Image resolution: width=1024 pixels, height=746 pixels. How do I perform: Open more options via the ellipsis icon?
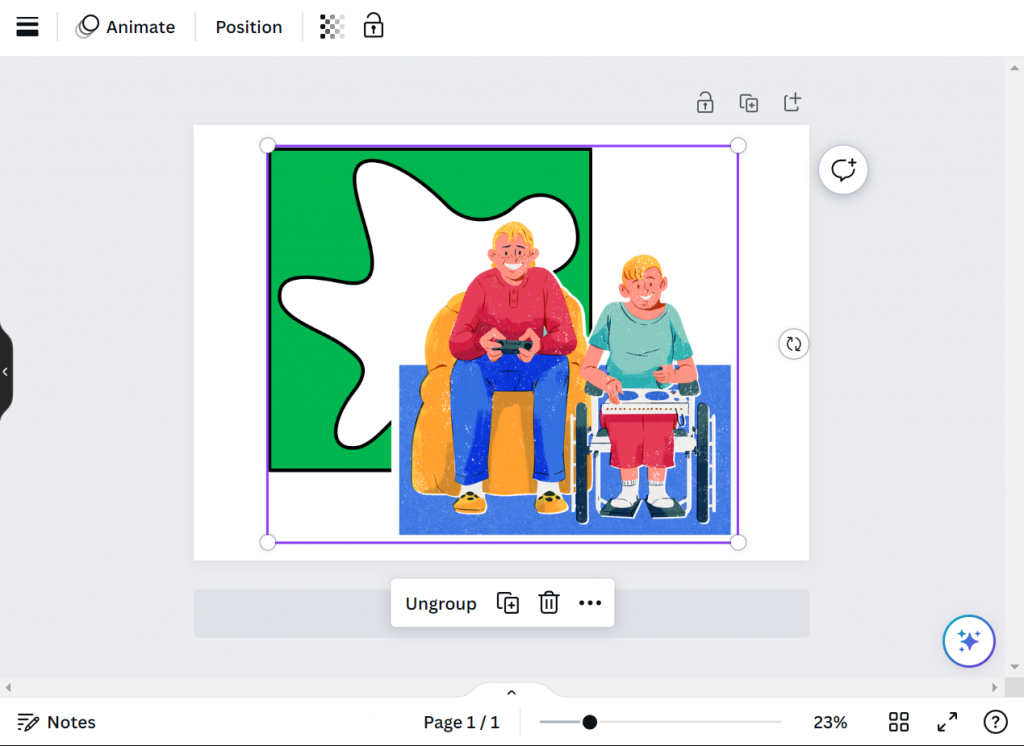[589, 603]
